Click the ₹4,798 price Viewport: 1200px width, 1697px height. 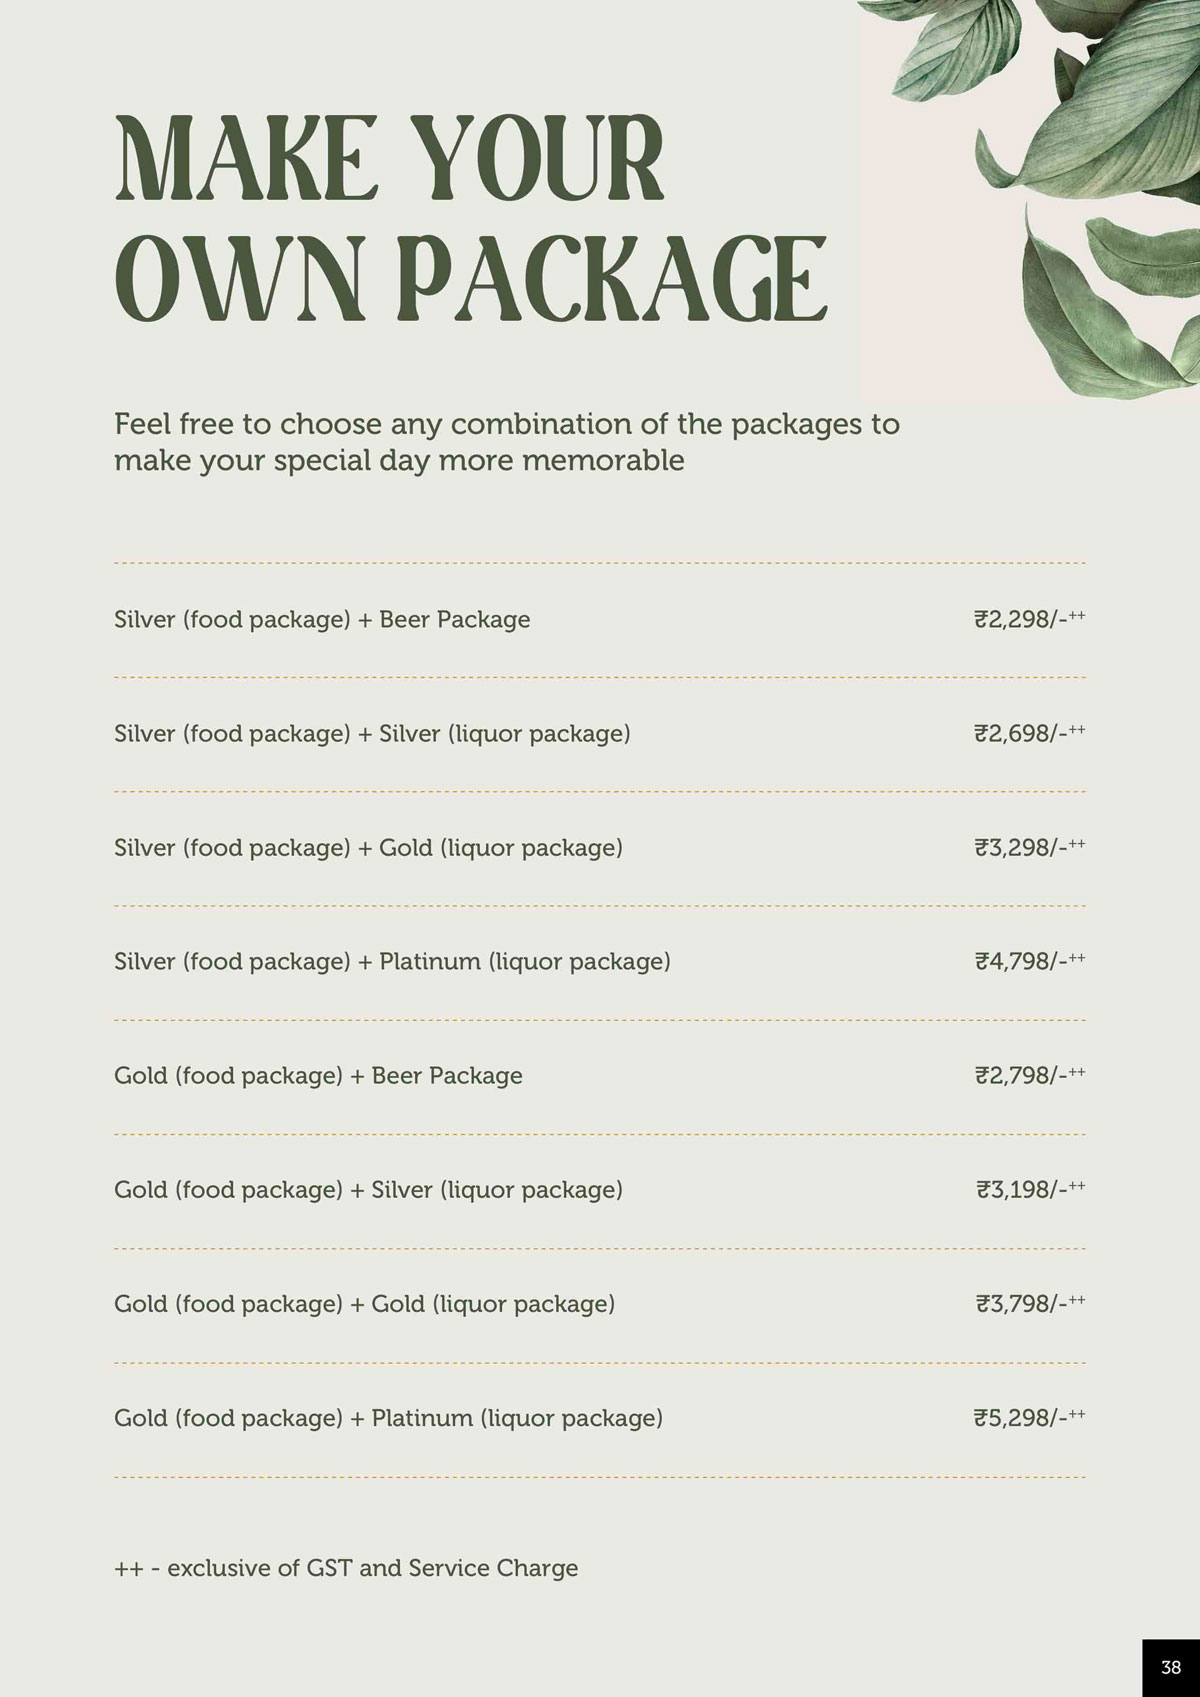1029,962
